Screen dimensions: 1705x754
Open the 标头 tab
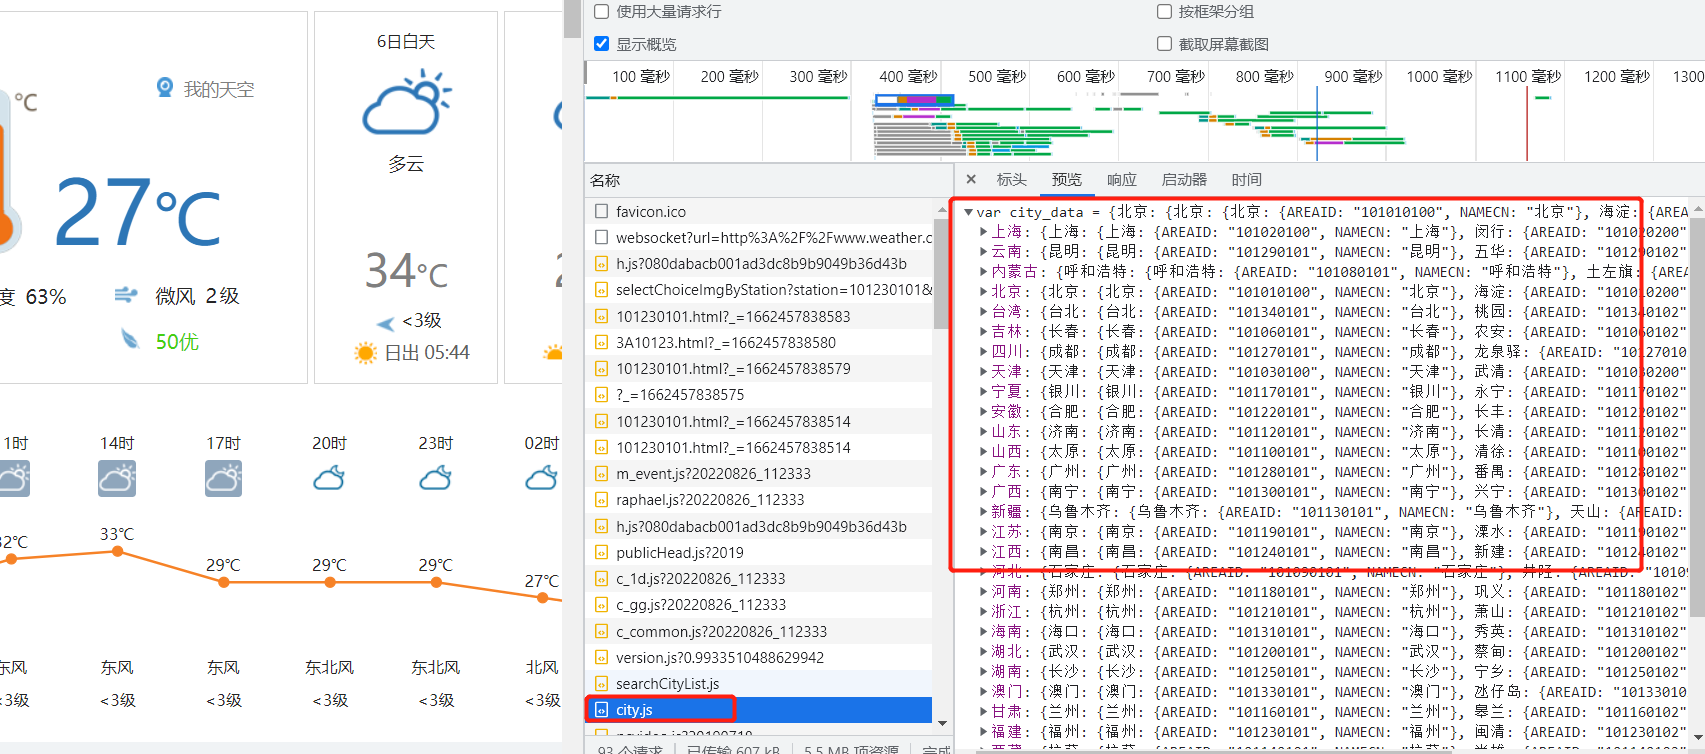click(1011, 180)
